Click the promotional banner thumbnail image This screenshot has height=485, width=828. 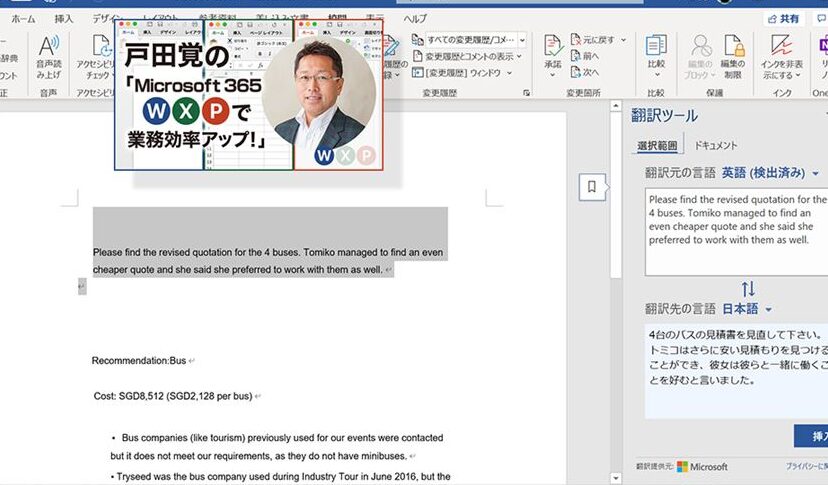[249, 95]
